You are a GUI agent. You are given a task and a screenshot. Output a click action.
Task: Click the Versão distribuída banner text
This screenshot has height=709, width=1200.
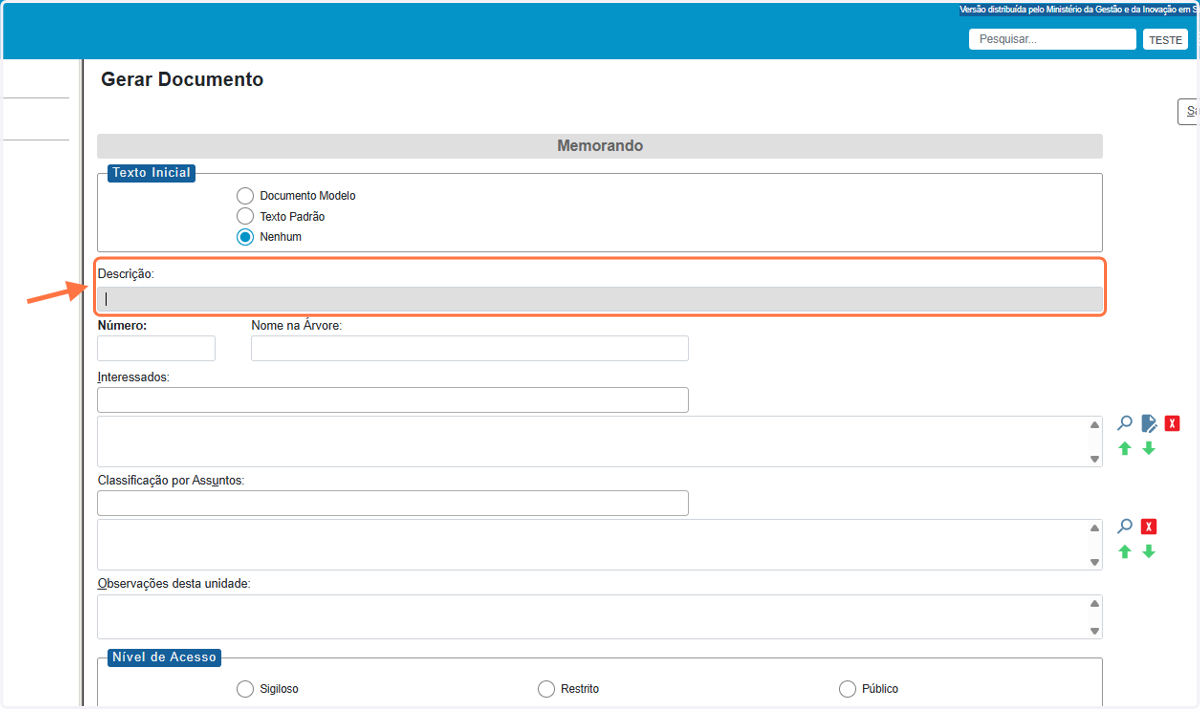click(1078, 9)
